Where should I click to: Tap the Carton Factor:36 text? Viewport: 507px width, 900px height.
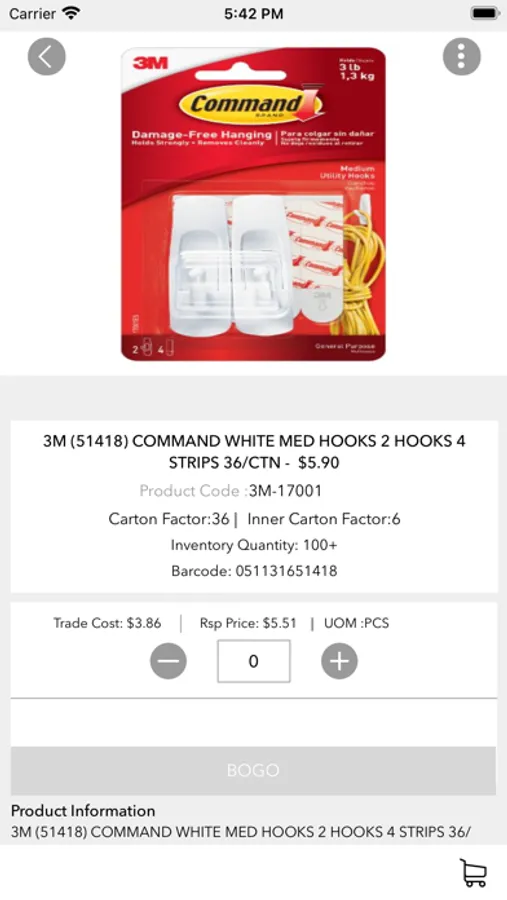click(169, 519)
